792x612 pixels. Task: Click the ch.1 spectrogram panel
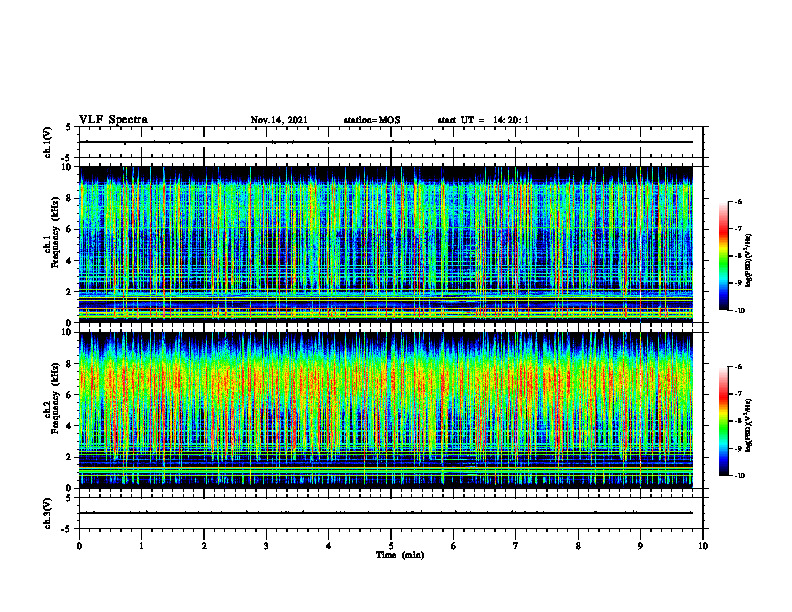[386, 244]
